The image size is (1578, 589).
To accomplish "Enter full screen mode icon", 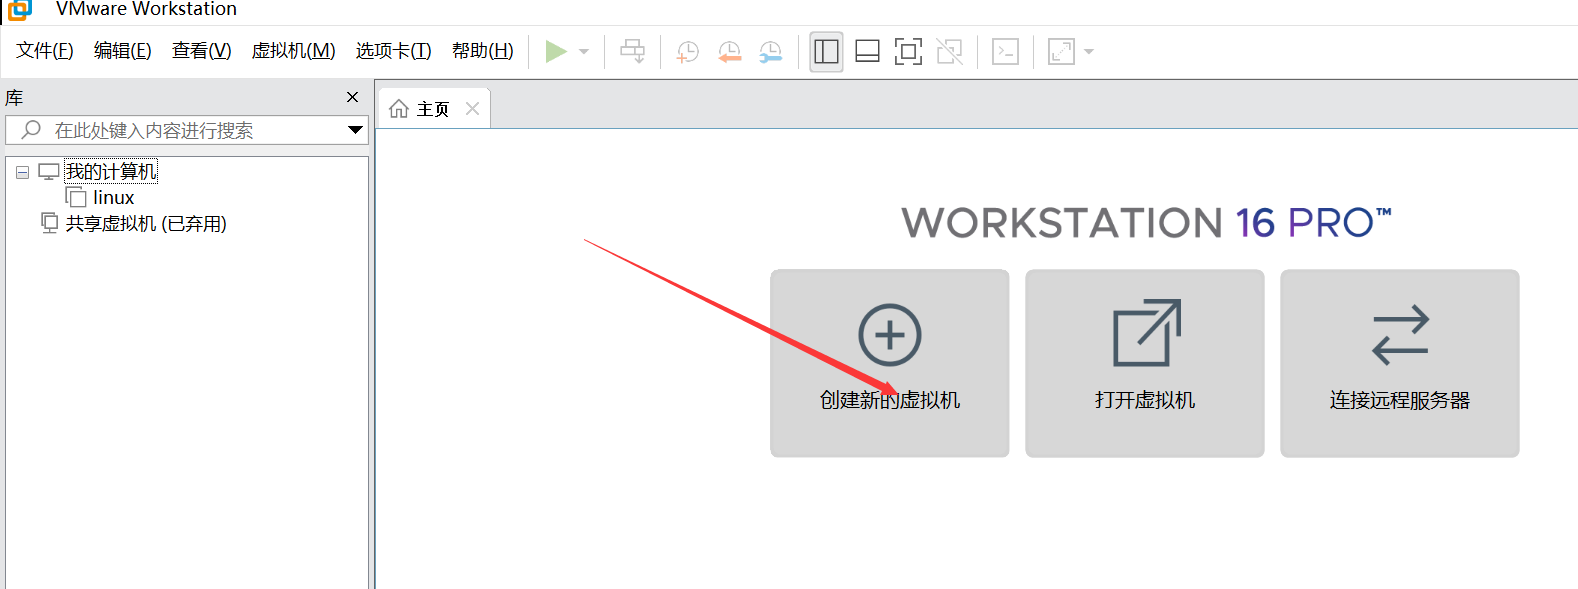I will (908, 51).
